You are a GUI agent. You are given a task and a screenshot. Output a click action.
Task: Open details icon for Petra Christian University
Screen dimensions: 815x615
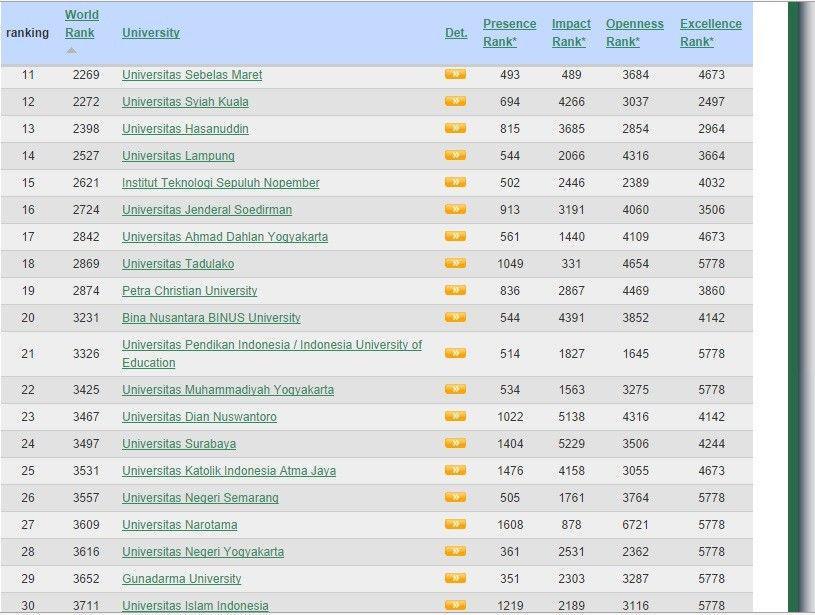455,291
